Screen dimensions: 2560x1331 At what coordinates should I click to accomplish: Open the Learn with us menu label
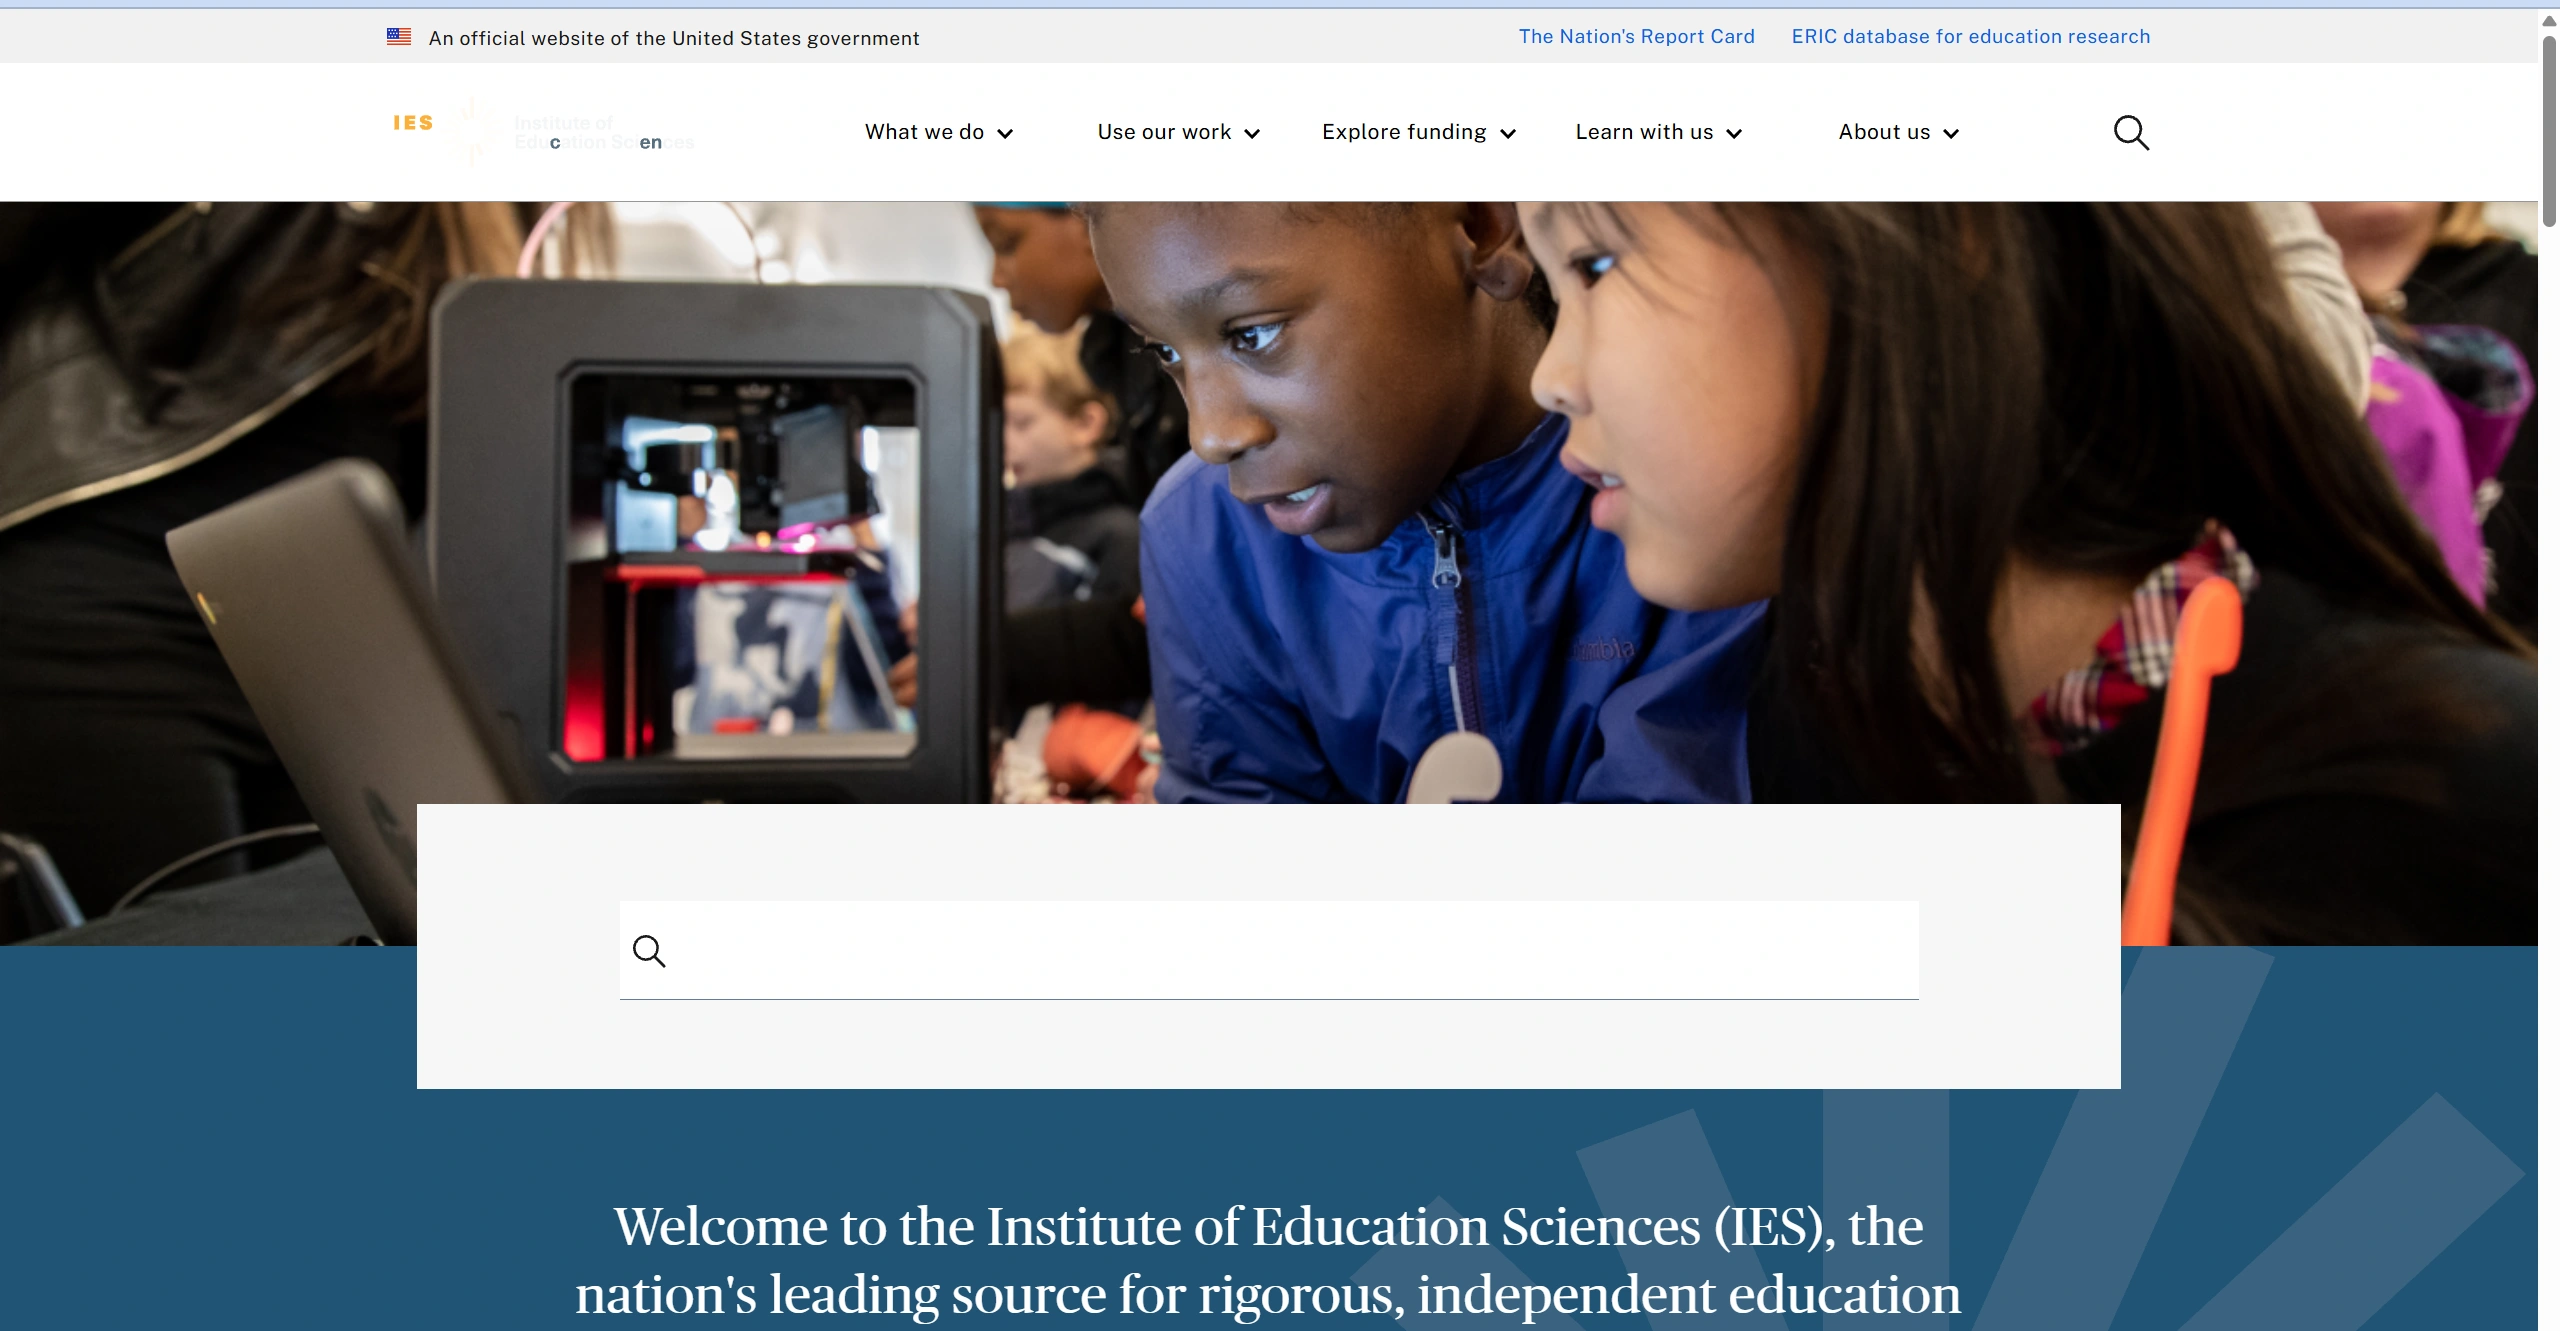point(1644,132)
